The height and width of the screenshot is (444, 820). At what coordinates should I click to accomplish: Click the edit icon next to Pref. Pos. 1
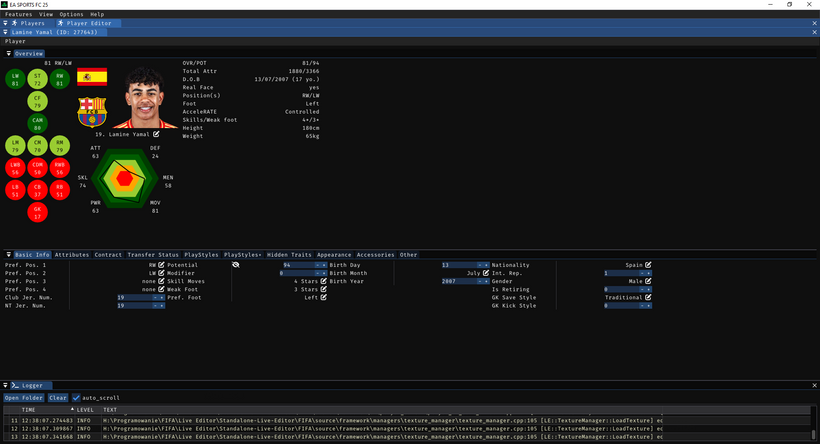point(161,265)
